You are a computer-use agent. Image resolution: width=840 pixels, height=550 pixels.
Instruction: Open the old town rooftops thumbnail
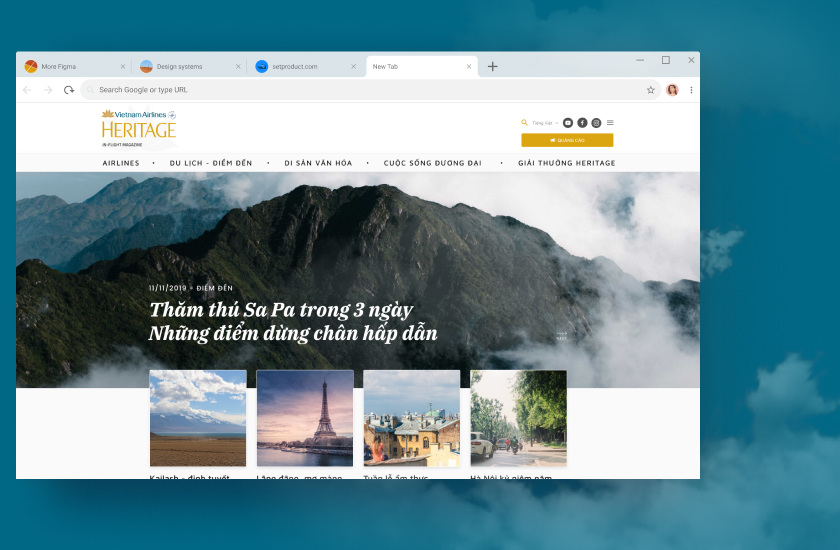tap(411, 418)
